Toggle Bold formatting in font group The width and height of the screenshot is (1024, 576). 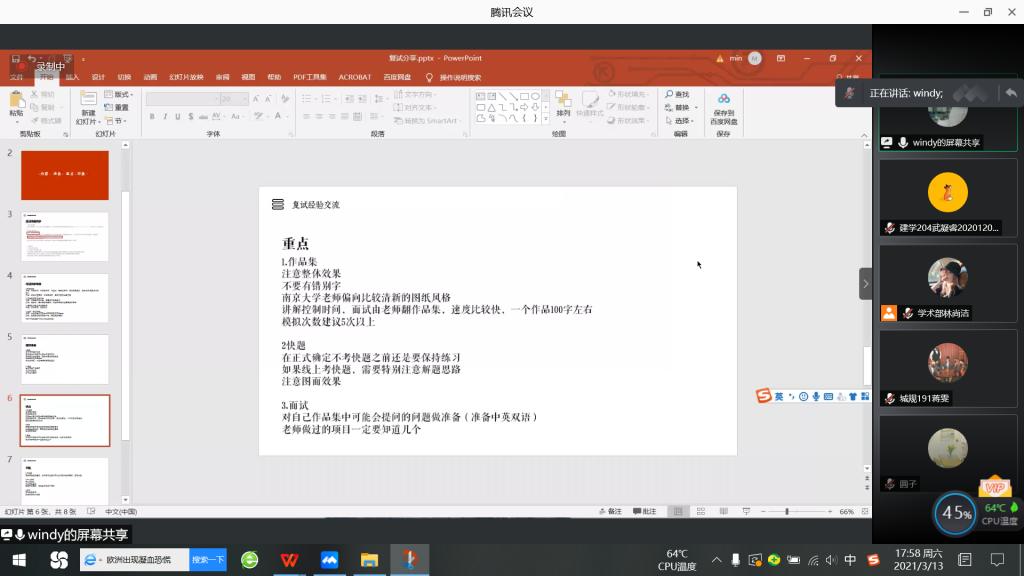[x=152, y=117]
